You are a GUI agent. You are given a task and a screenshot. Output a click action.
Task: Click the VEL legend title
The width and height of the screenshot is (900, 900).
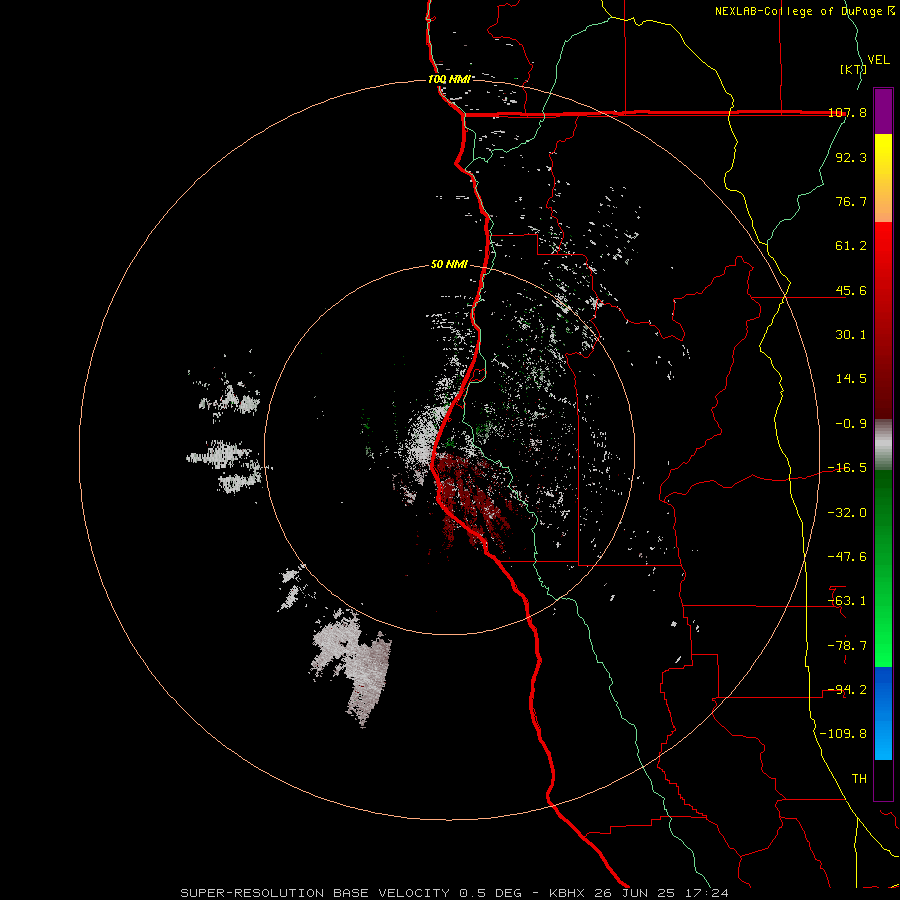coord(878,60)
